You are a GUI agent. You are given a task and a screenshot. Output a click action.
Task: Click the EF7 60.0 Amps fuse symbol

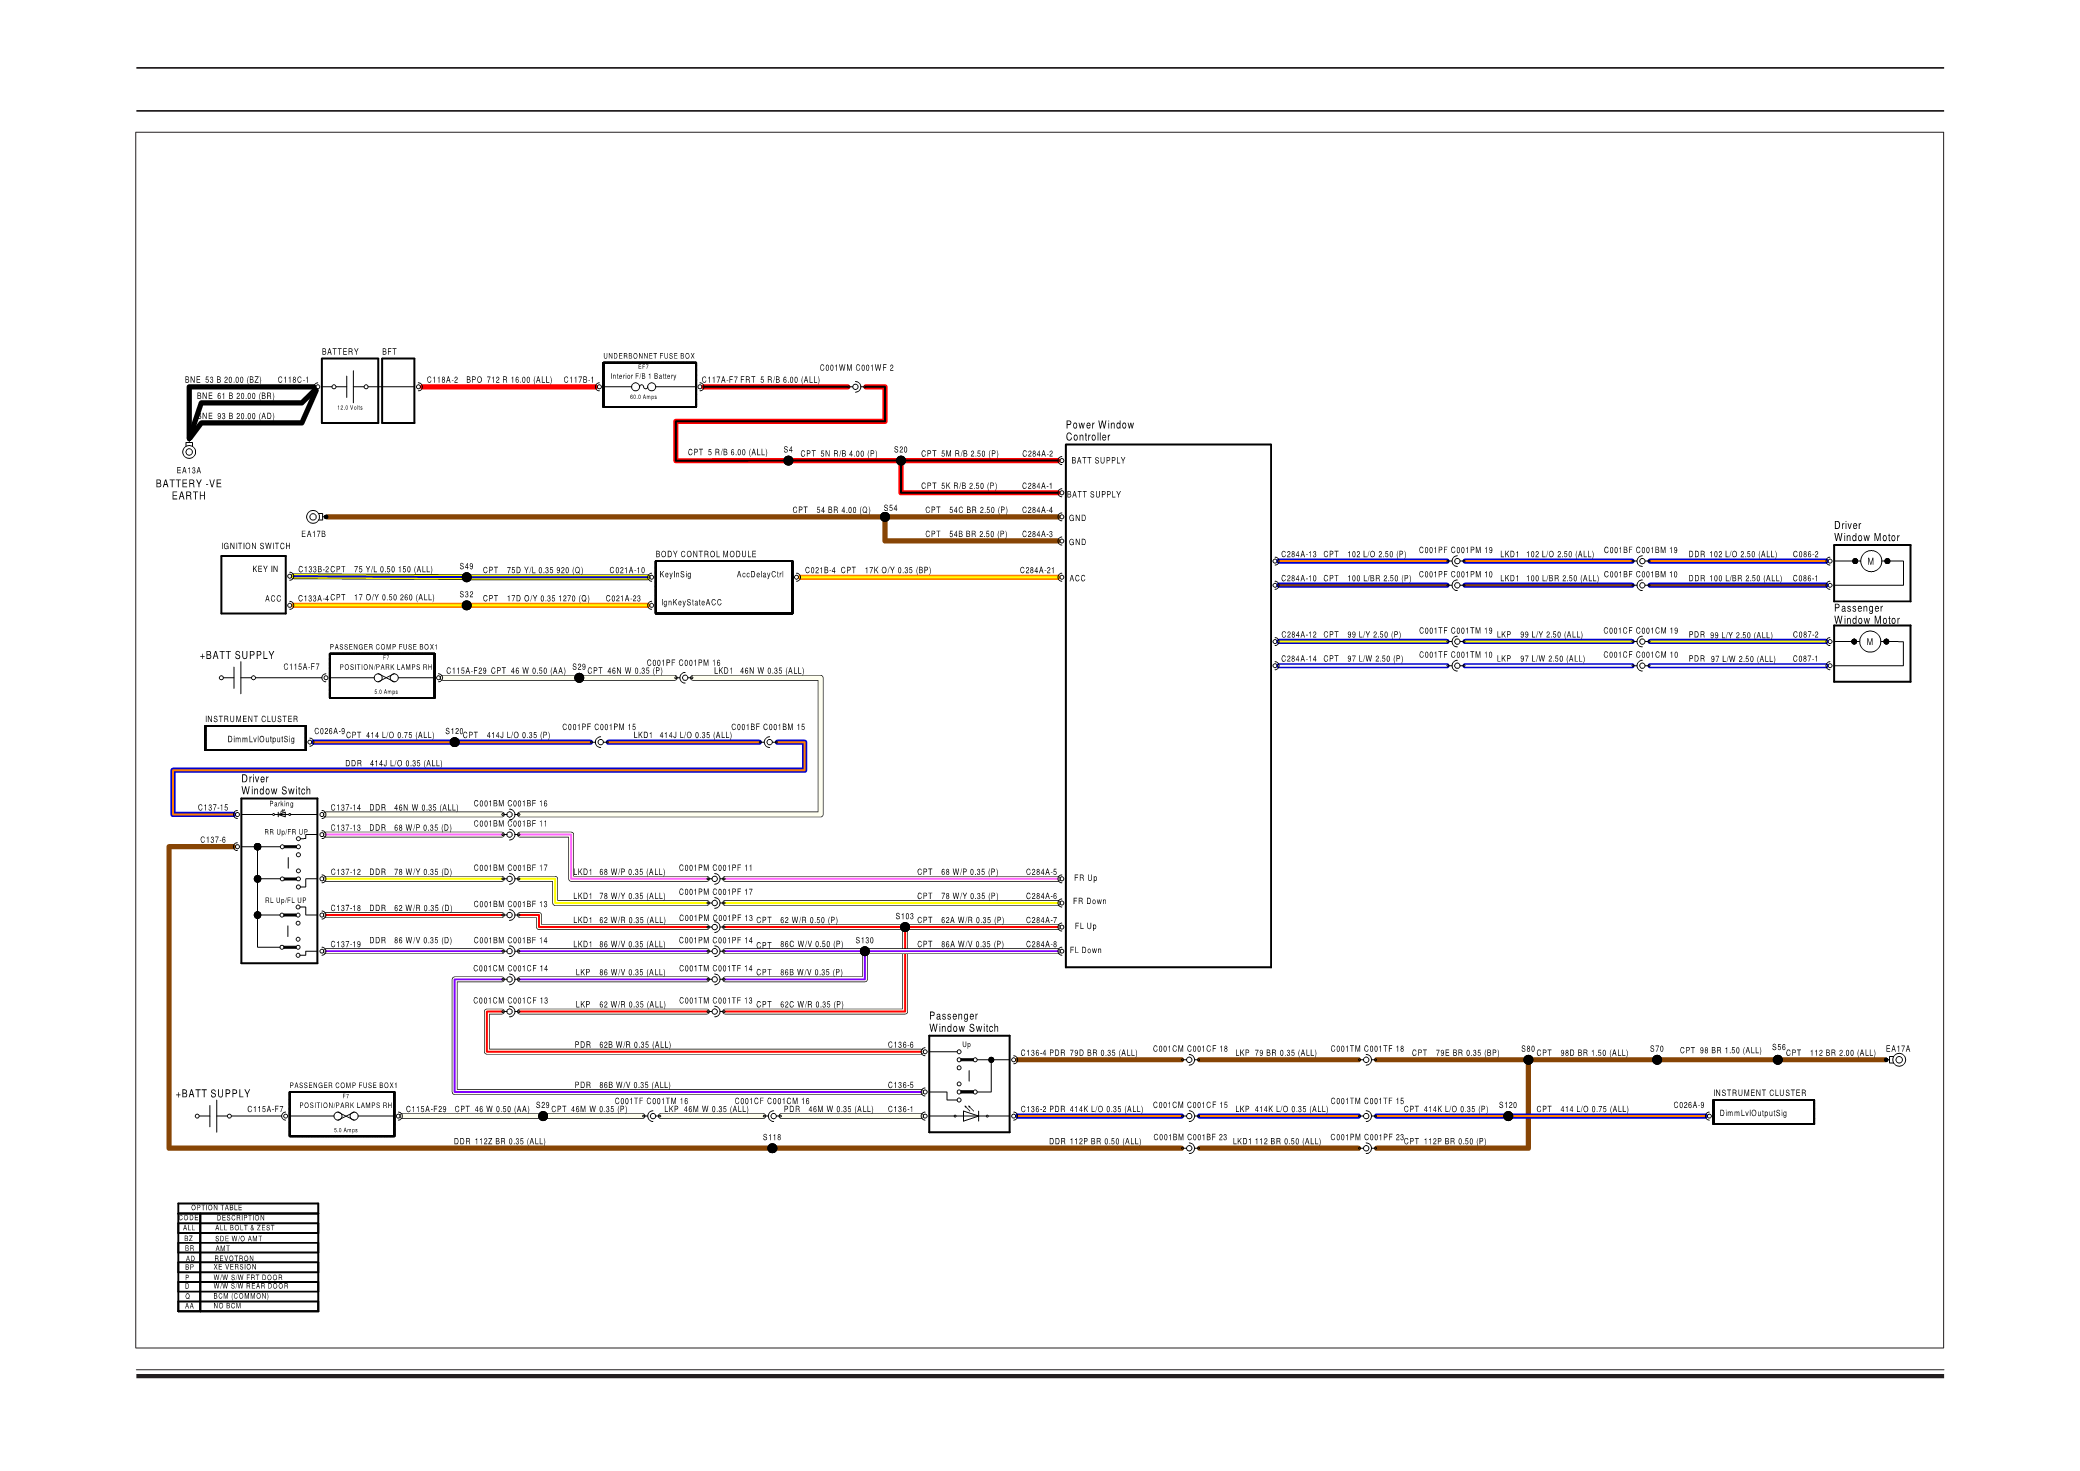click(x=643, y=387)
